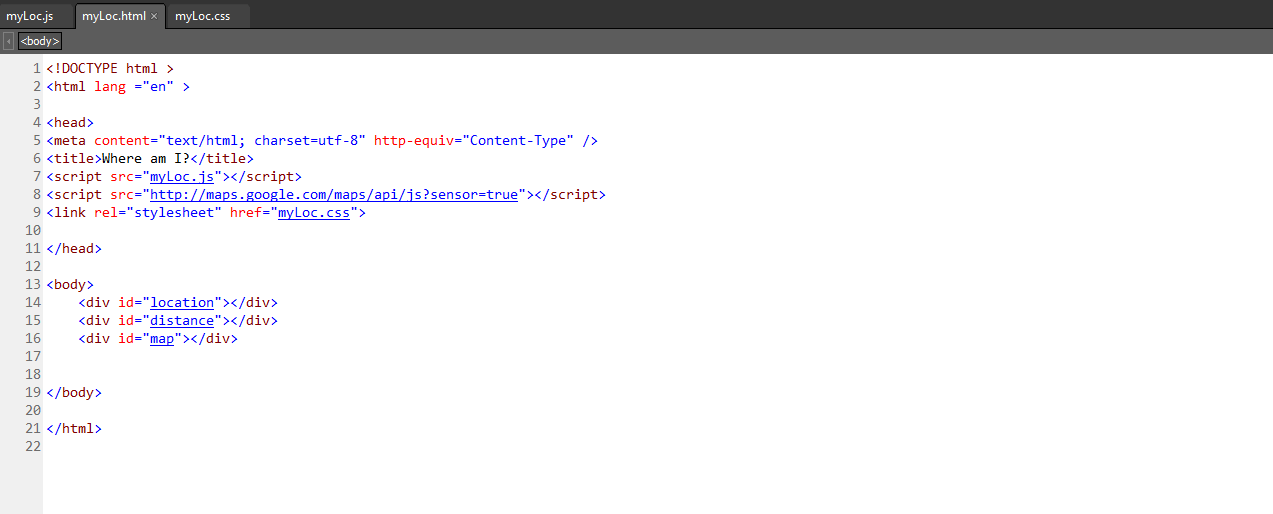Click line number 22 in gutter
Screen dimensions: 1273x514
click(x=32, y=447)
